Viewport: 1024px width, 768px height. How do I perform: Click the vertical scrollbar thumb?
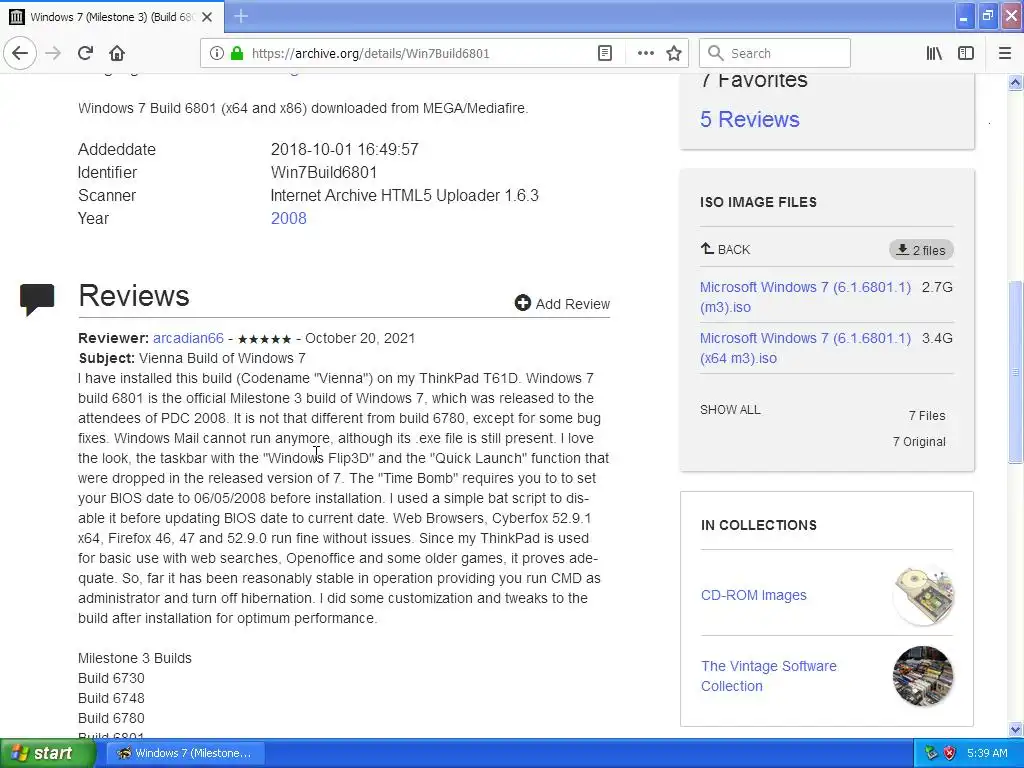1015,372
